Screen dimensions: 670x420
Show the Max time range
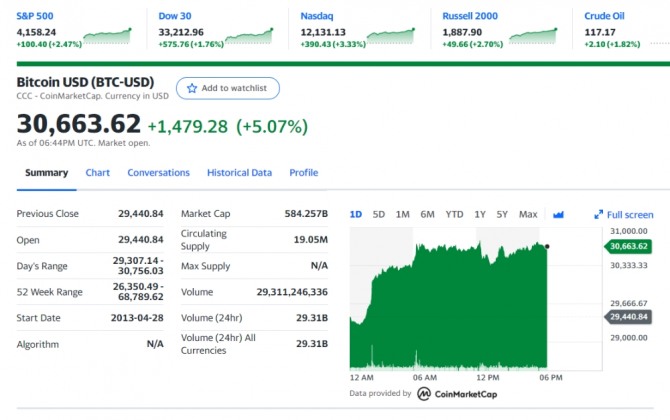[528, 214]
